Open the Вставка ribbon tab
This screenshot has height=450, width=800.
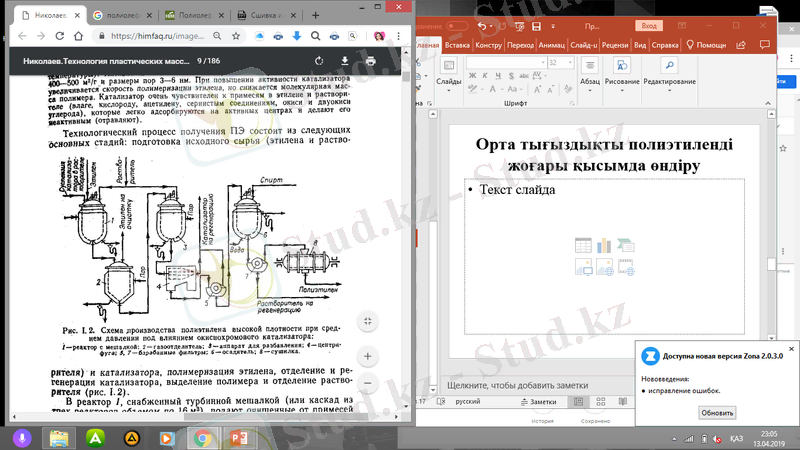click(x=457, y=45)
